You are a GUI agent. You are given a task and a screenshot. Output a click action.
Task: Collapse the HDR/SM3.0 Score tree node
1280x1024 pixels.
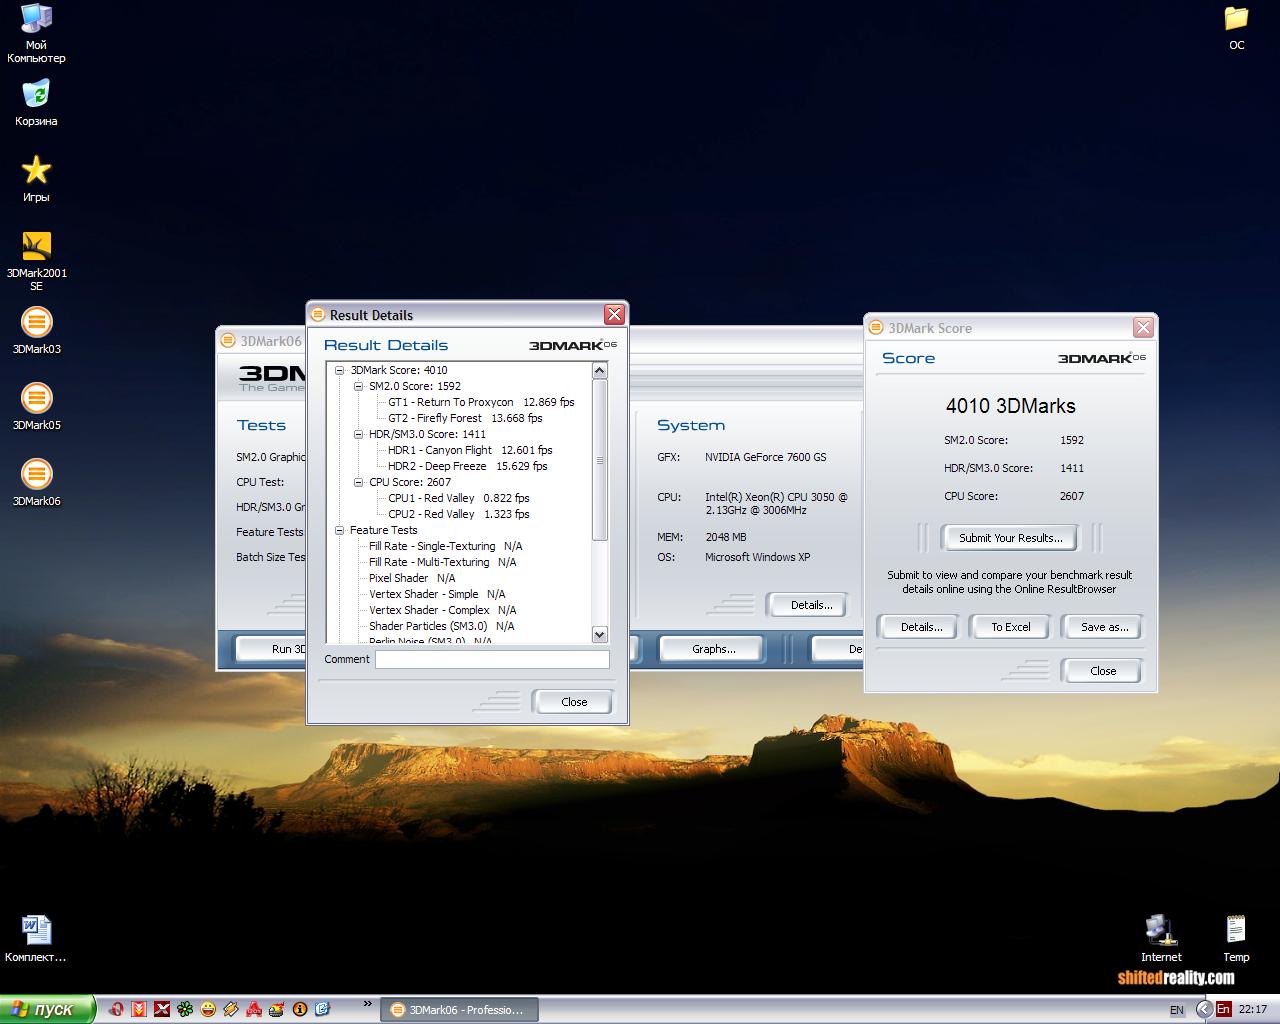point(359,434)
